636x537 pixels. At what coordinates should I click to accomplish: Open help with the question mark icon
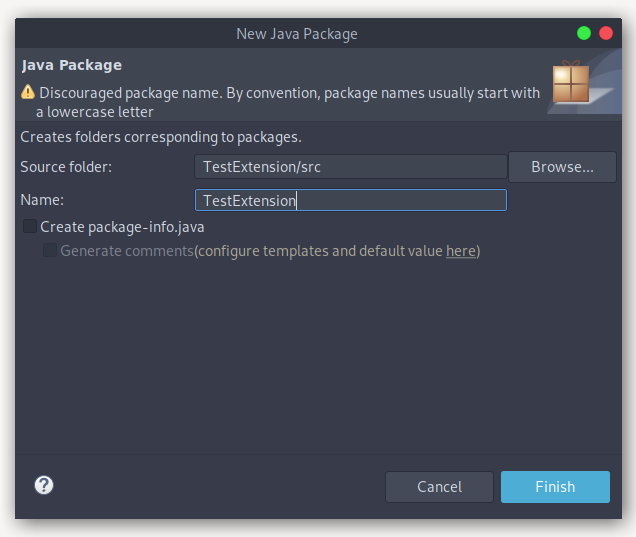pyautogui.click(x=44, y=486)
